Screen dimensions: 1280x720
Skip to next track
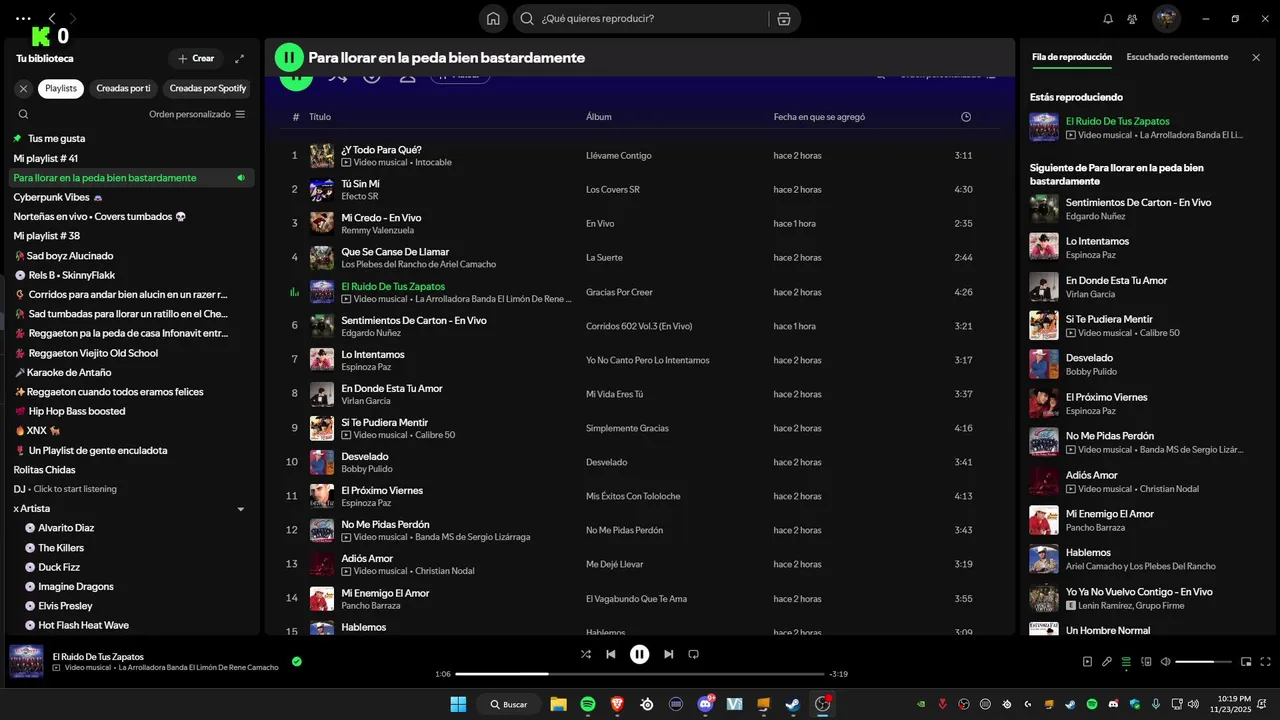point(668,654)
